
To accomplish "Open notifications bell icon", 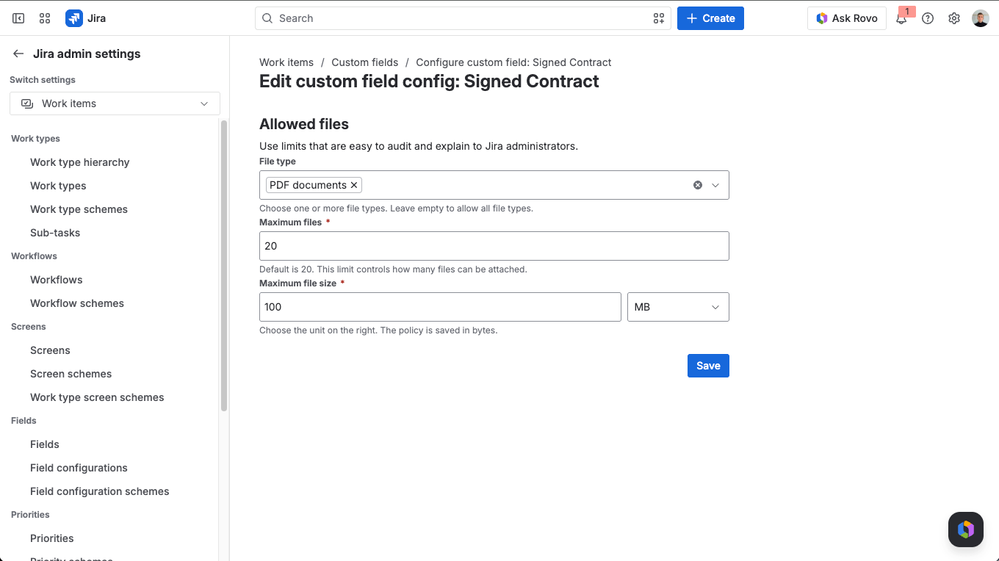I will point(902,18).
